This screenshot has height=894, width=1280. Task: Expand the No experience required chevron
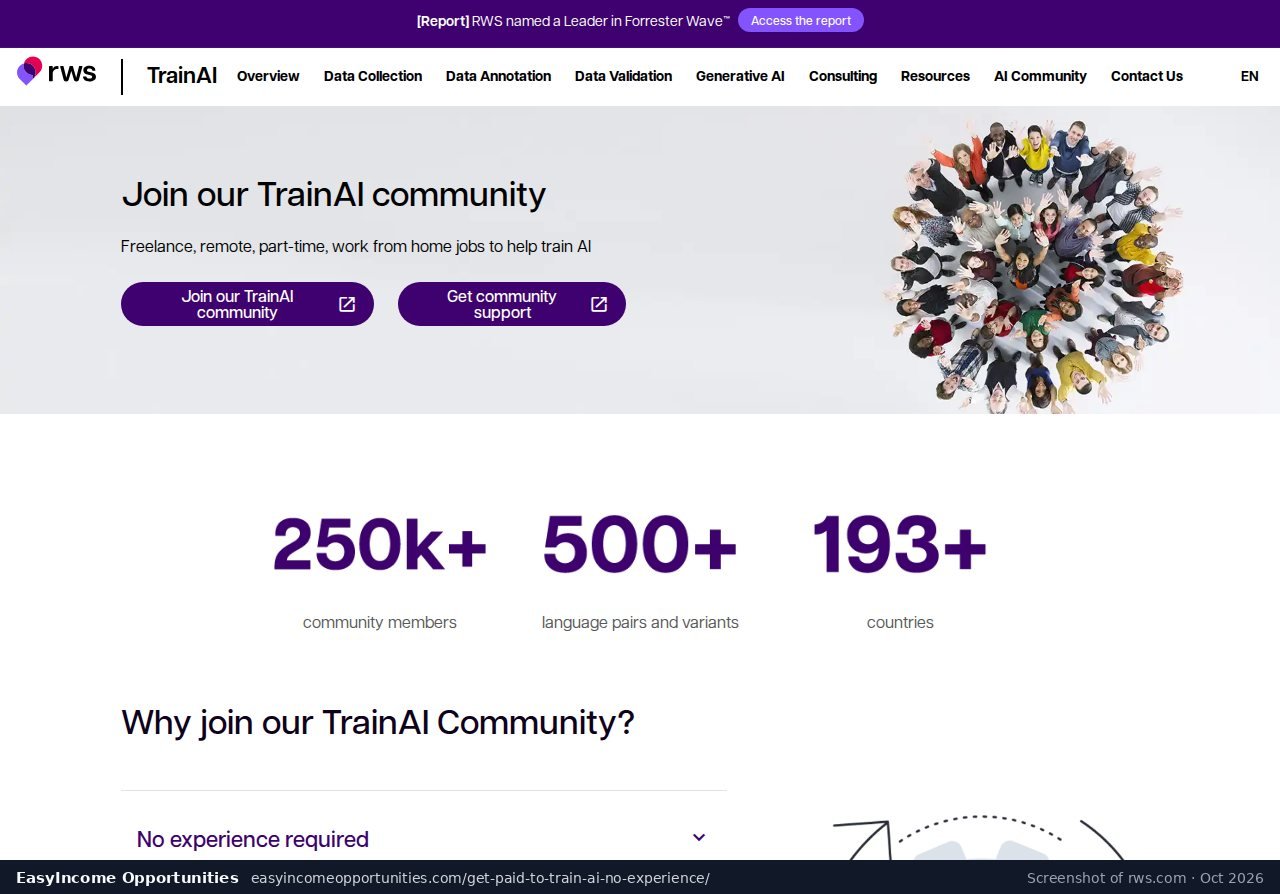click(699, 838)
